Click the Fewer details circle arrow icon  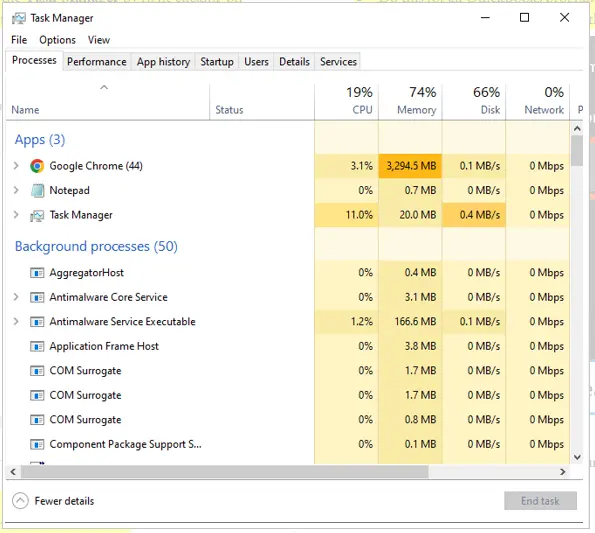20,501
